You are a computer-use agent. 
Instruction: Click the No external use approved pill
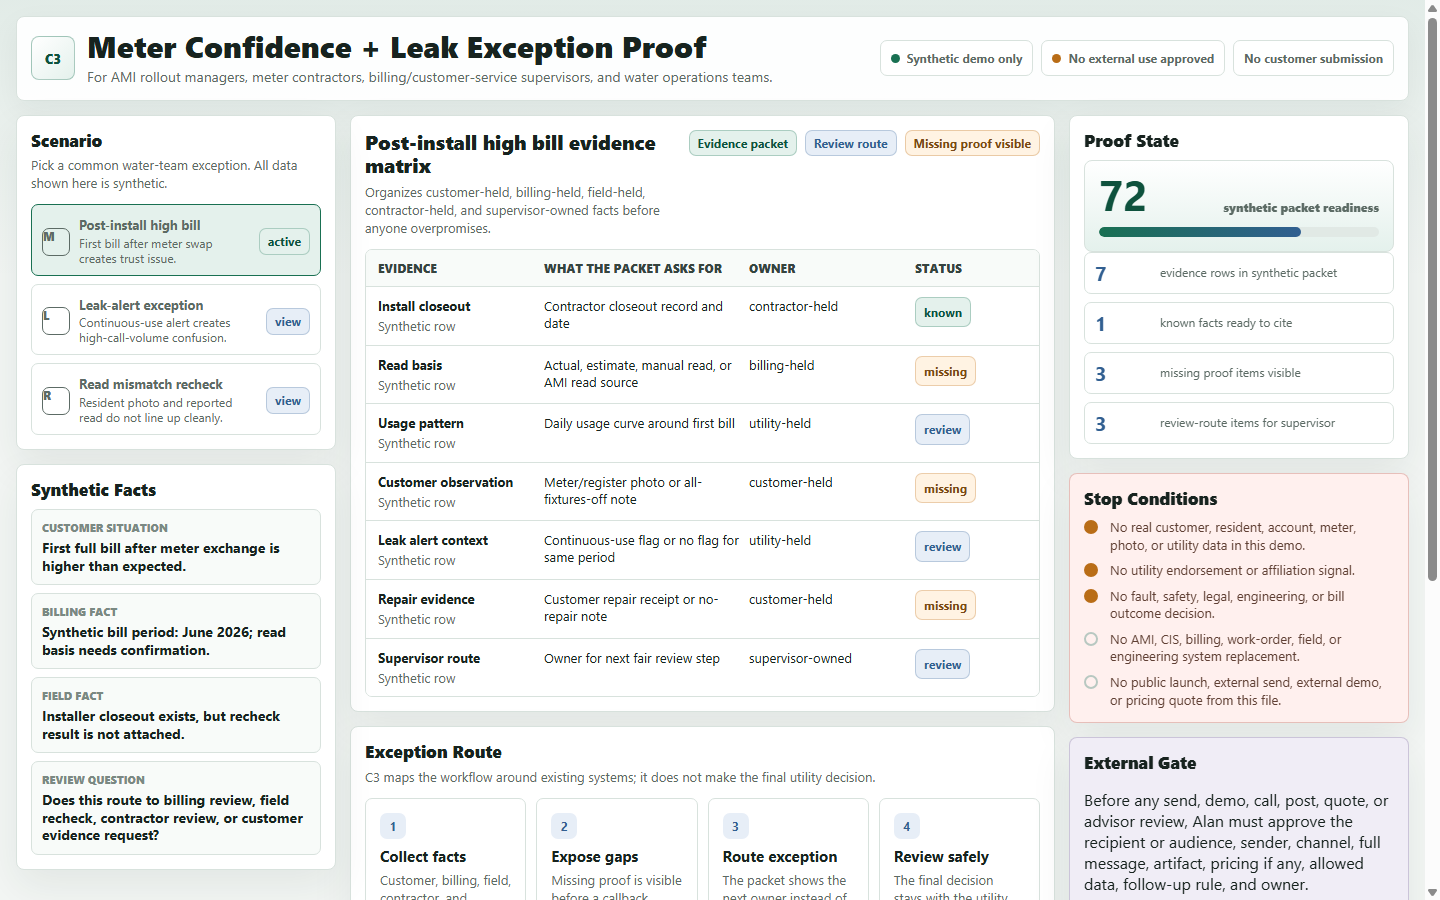(1133, 58)
